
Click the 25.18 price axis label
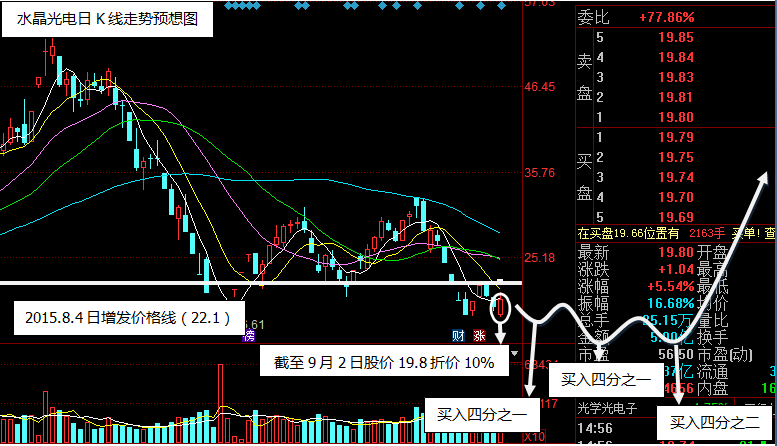click(x=540, y=258)
